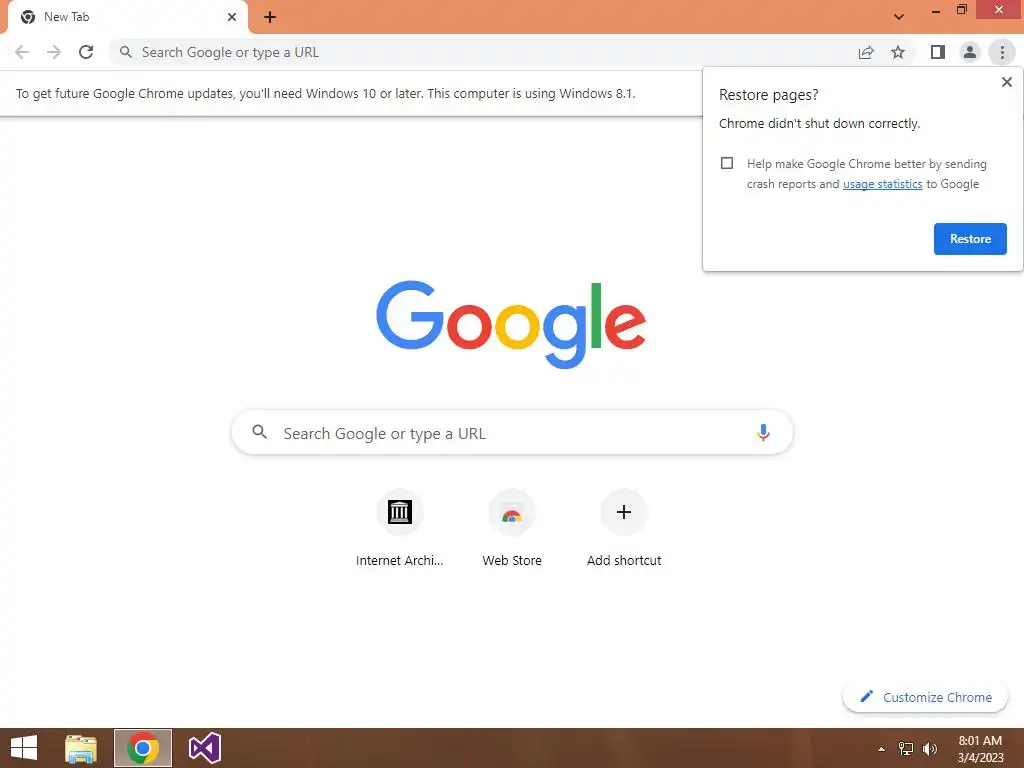Open the Windows Start button
Screen dimensions: 1024x768
(x=24, y=748)
